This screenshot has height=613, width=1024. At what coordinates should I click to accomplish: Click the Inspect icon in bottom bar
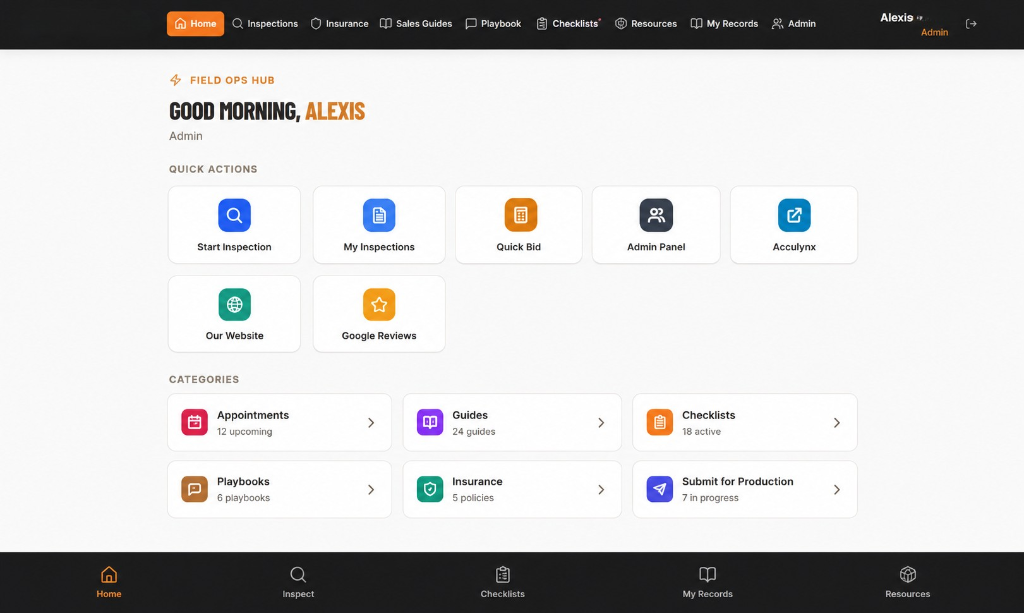pyautogui.click(x=298, y=574)
